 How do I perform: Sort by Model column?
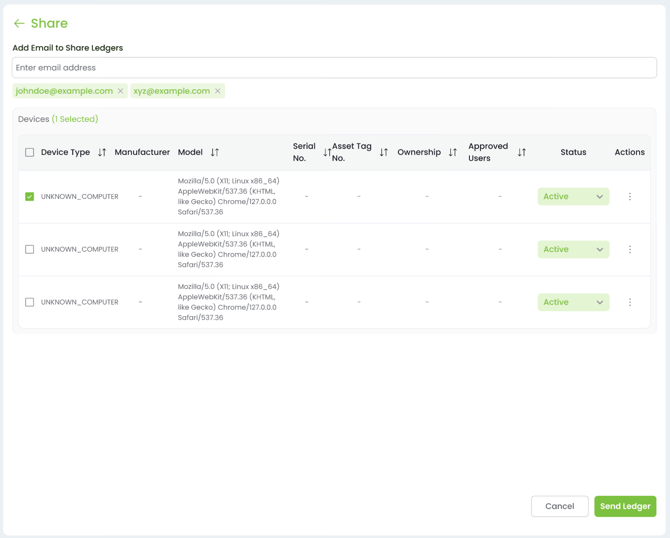coord(215,152)
